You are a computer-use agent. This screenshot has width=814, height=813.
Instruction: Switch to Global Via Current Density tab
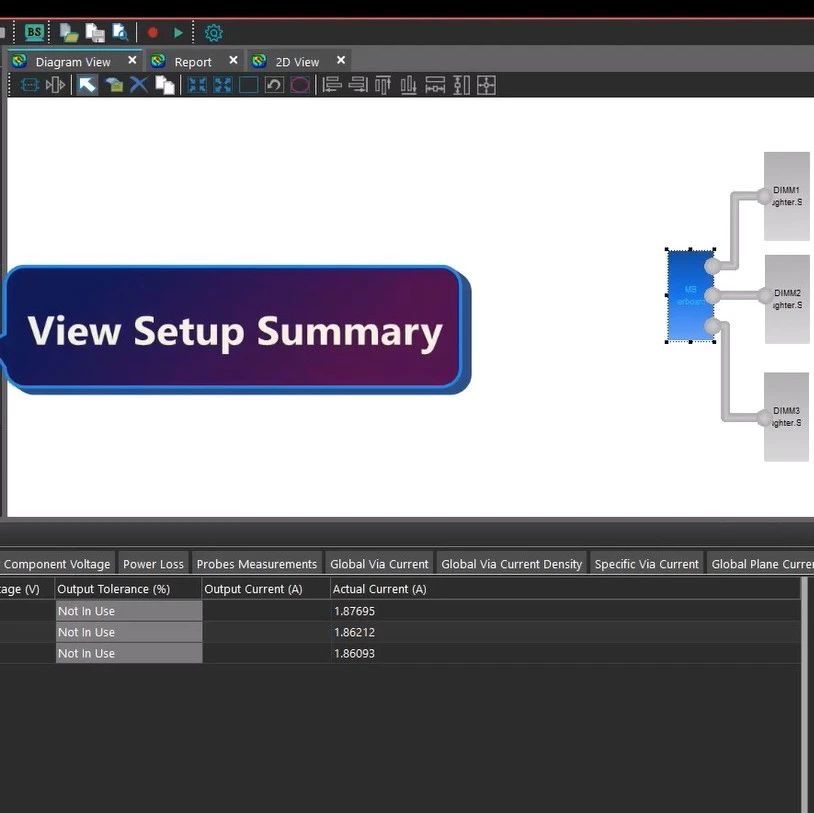click(511, 564)
